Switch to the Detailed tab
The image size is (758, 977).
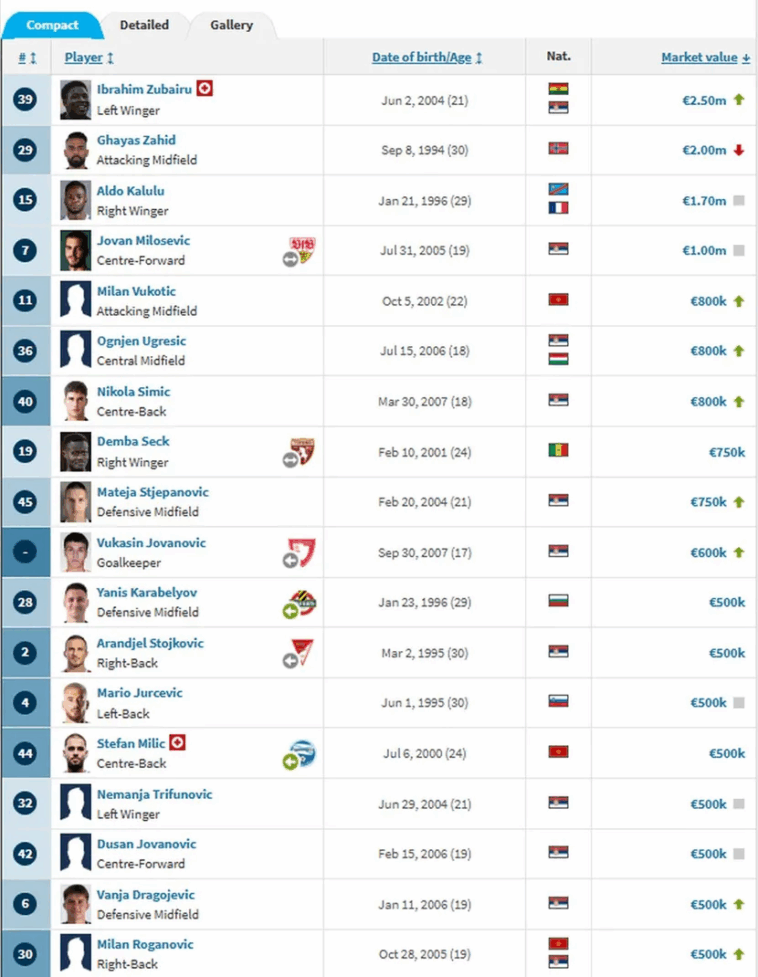pyautogui.click(x=144, y=25)
